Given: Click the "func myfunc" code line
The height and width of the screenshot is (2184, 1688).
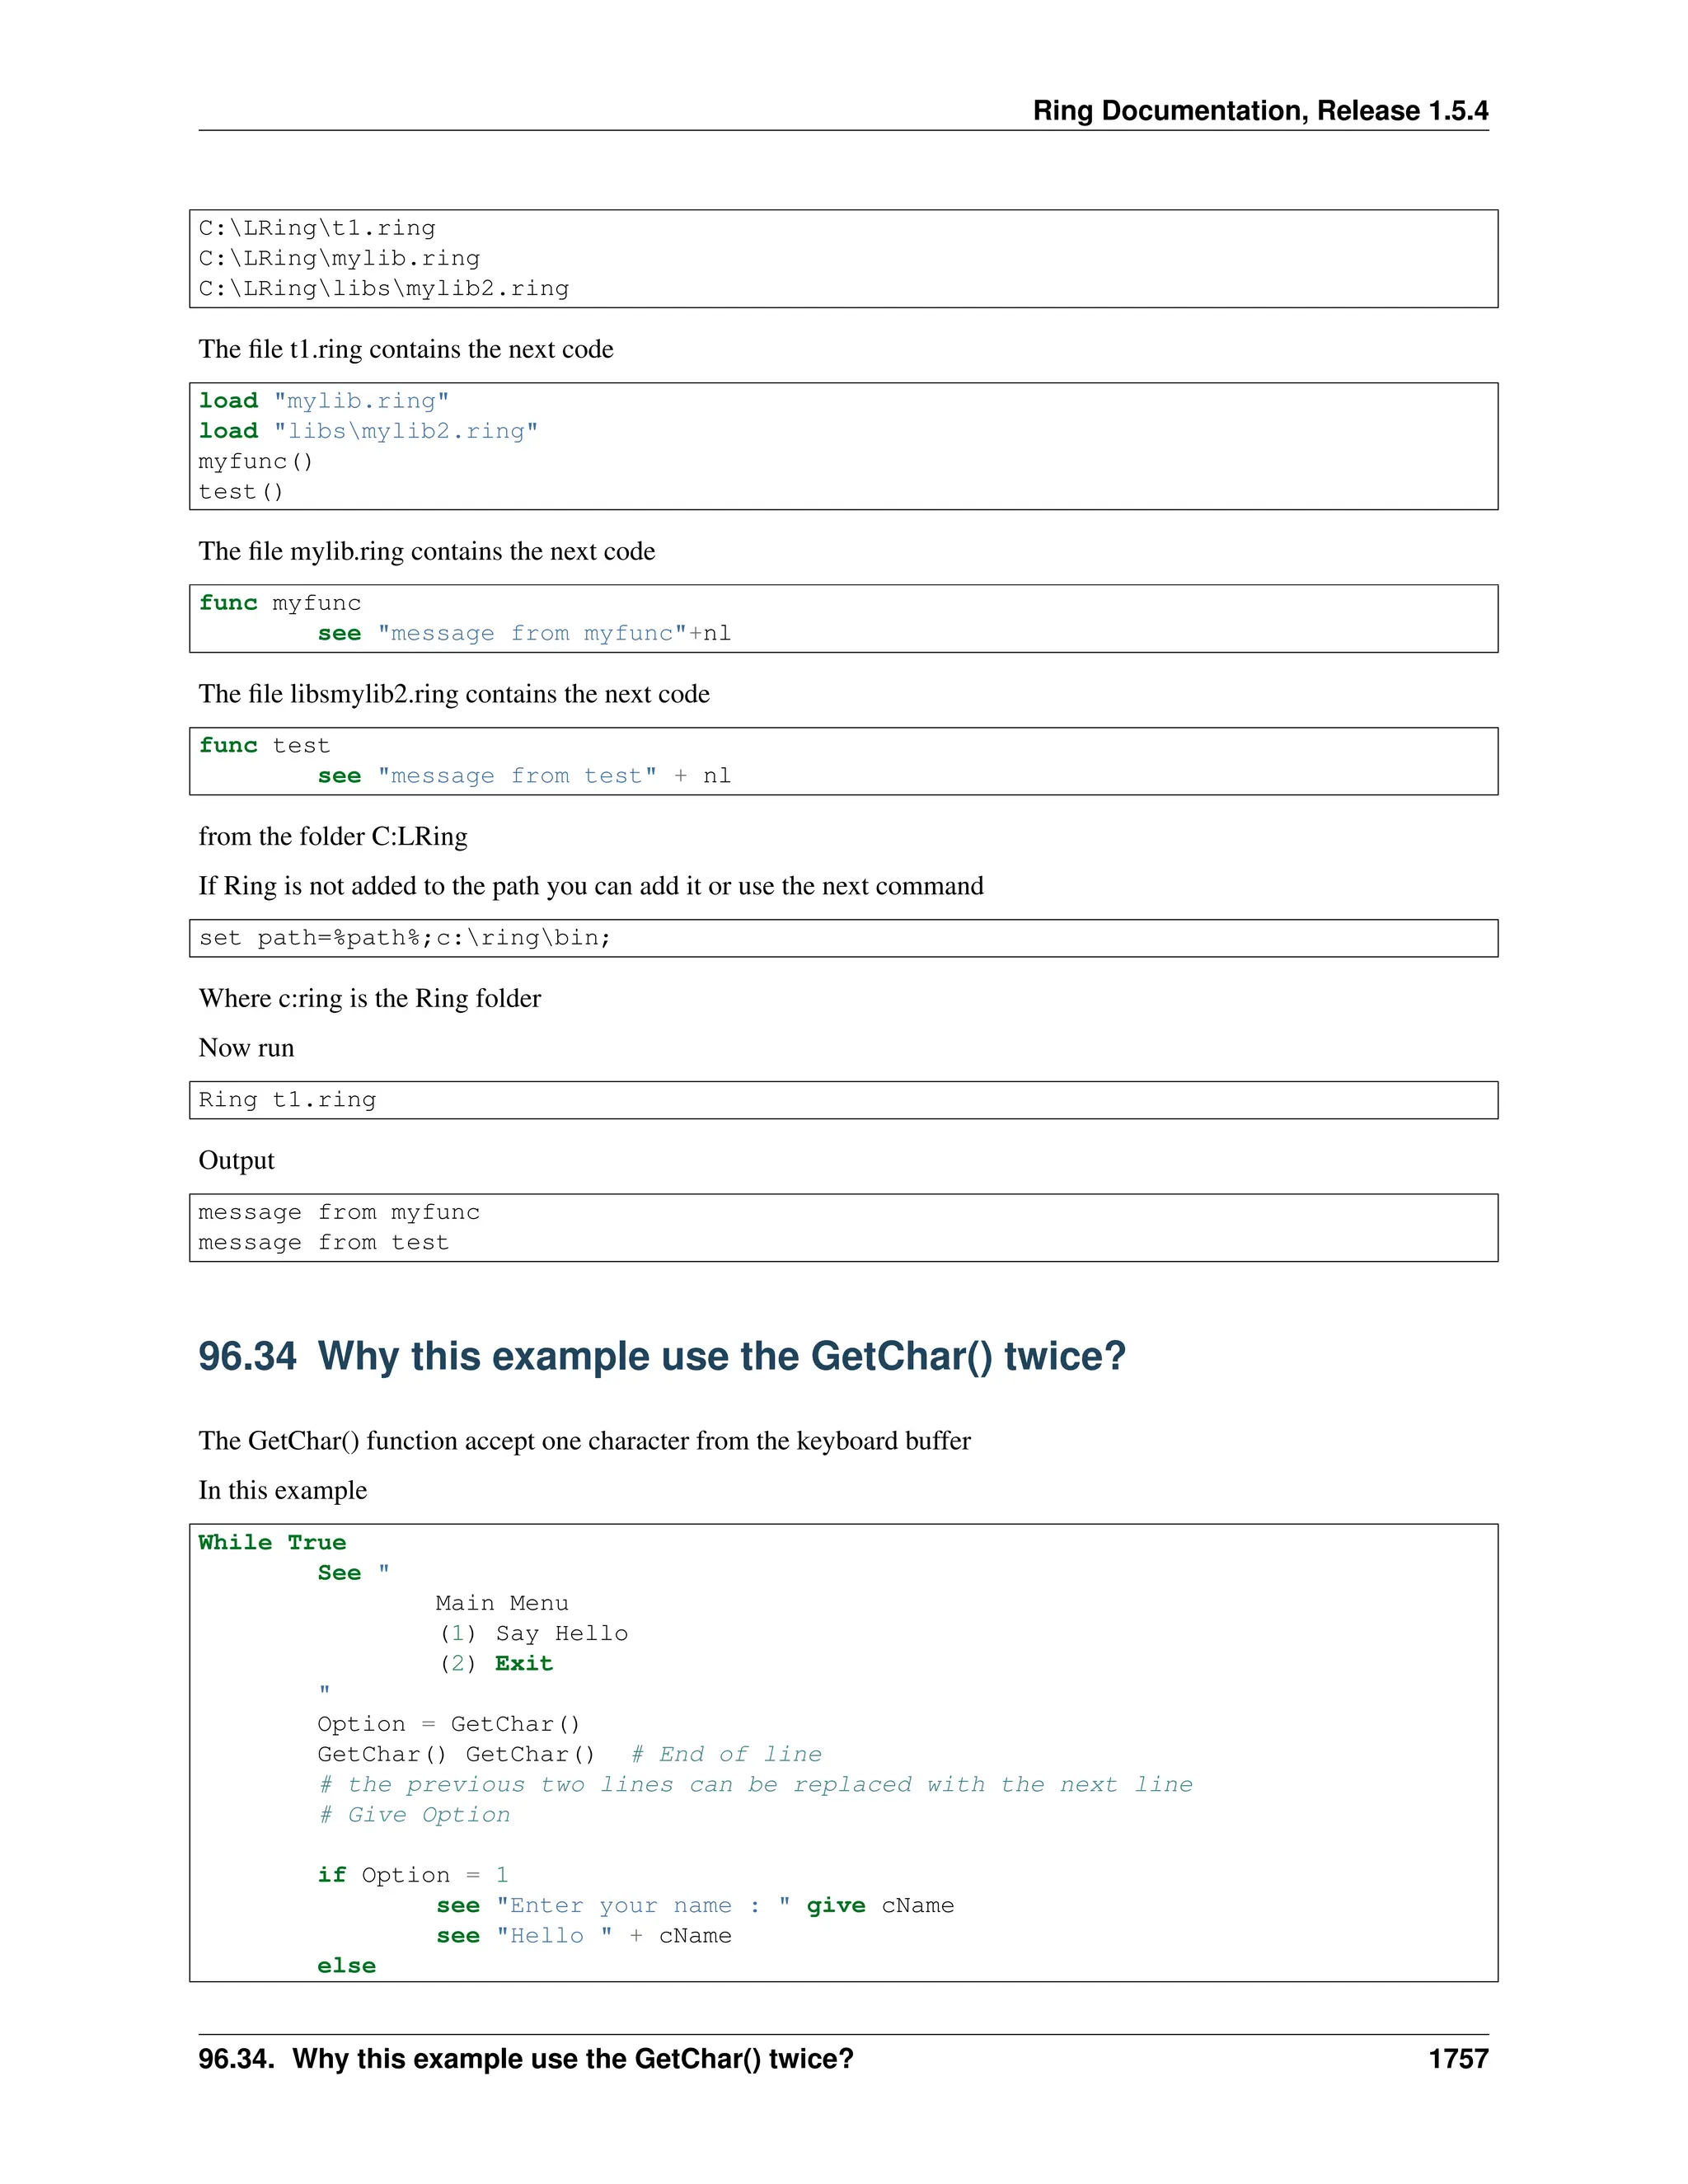Looking at the screenshot, I should click(x=280, y=603).
